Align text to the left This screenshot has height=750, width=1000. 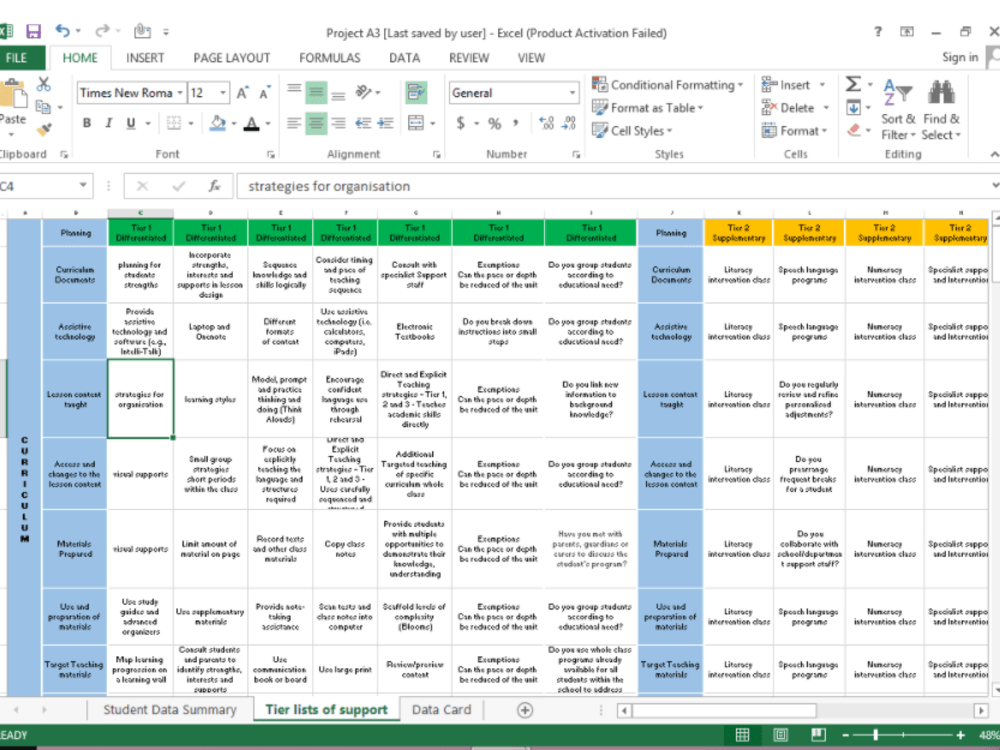[293, 123]
